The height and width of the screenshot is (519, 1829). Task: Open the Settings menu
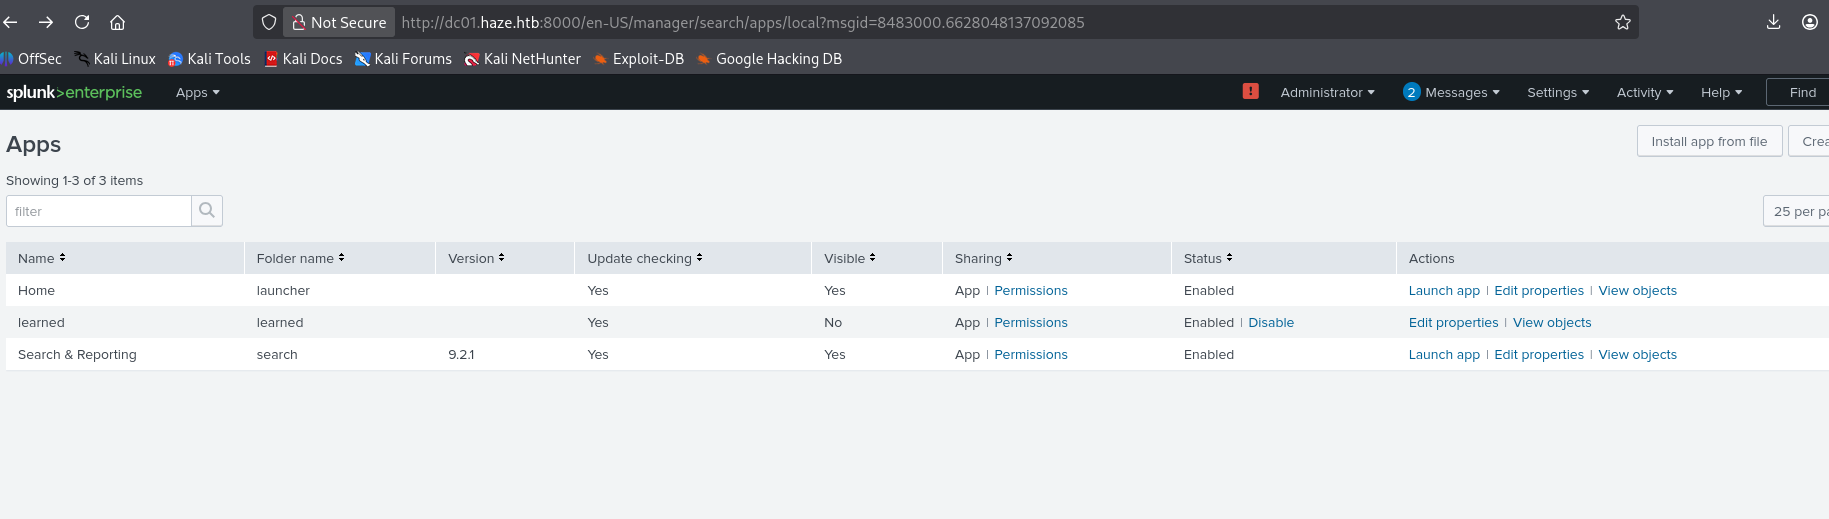point(1557,92)
